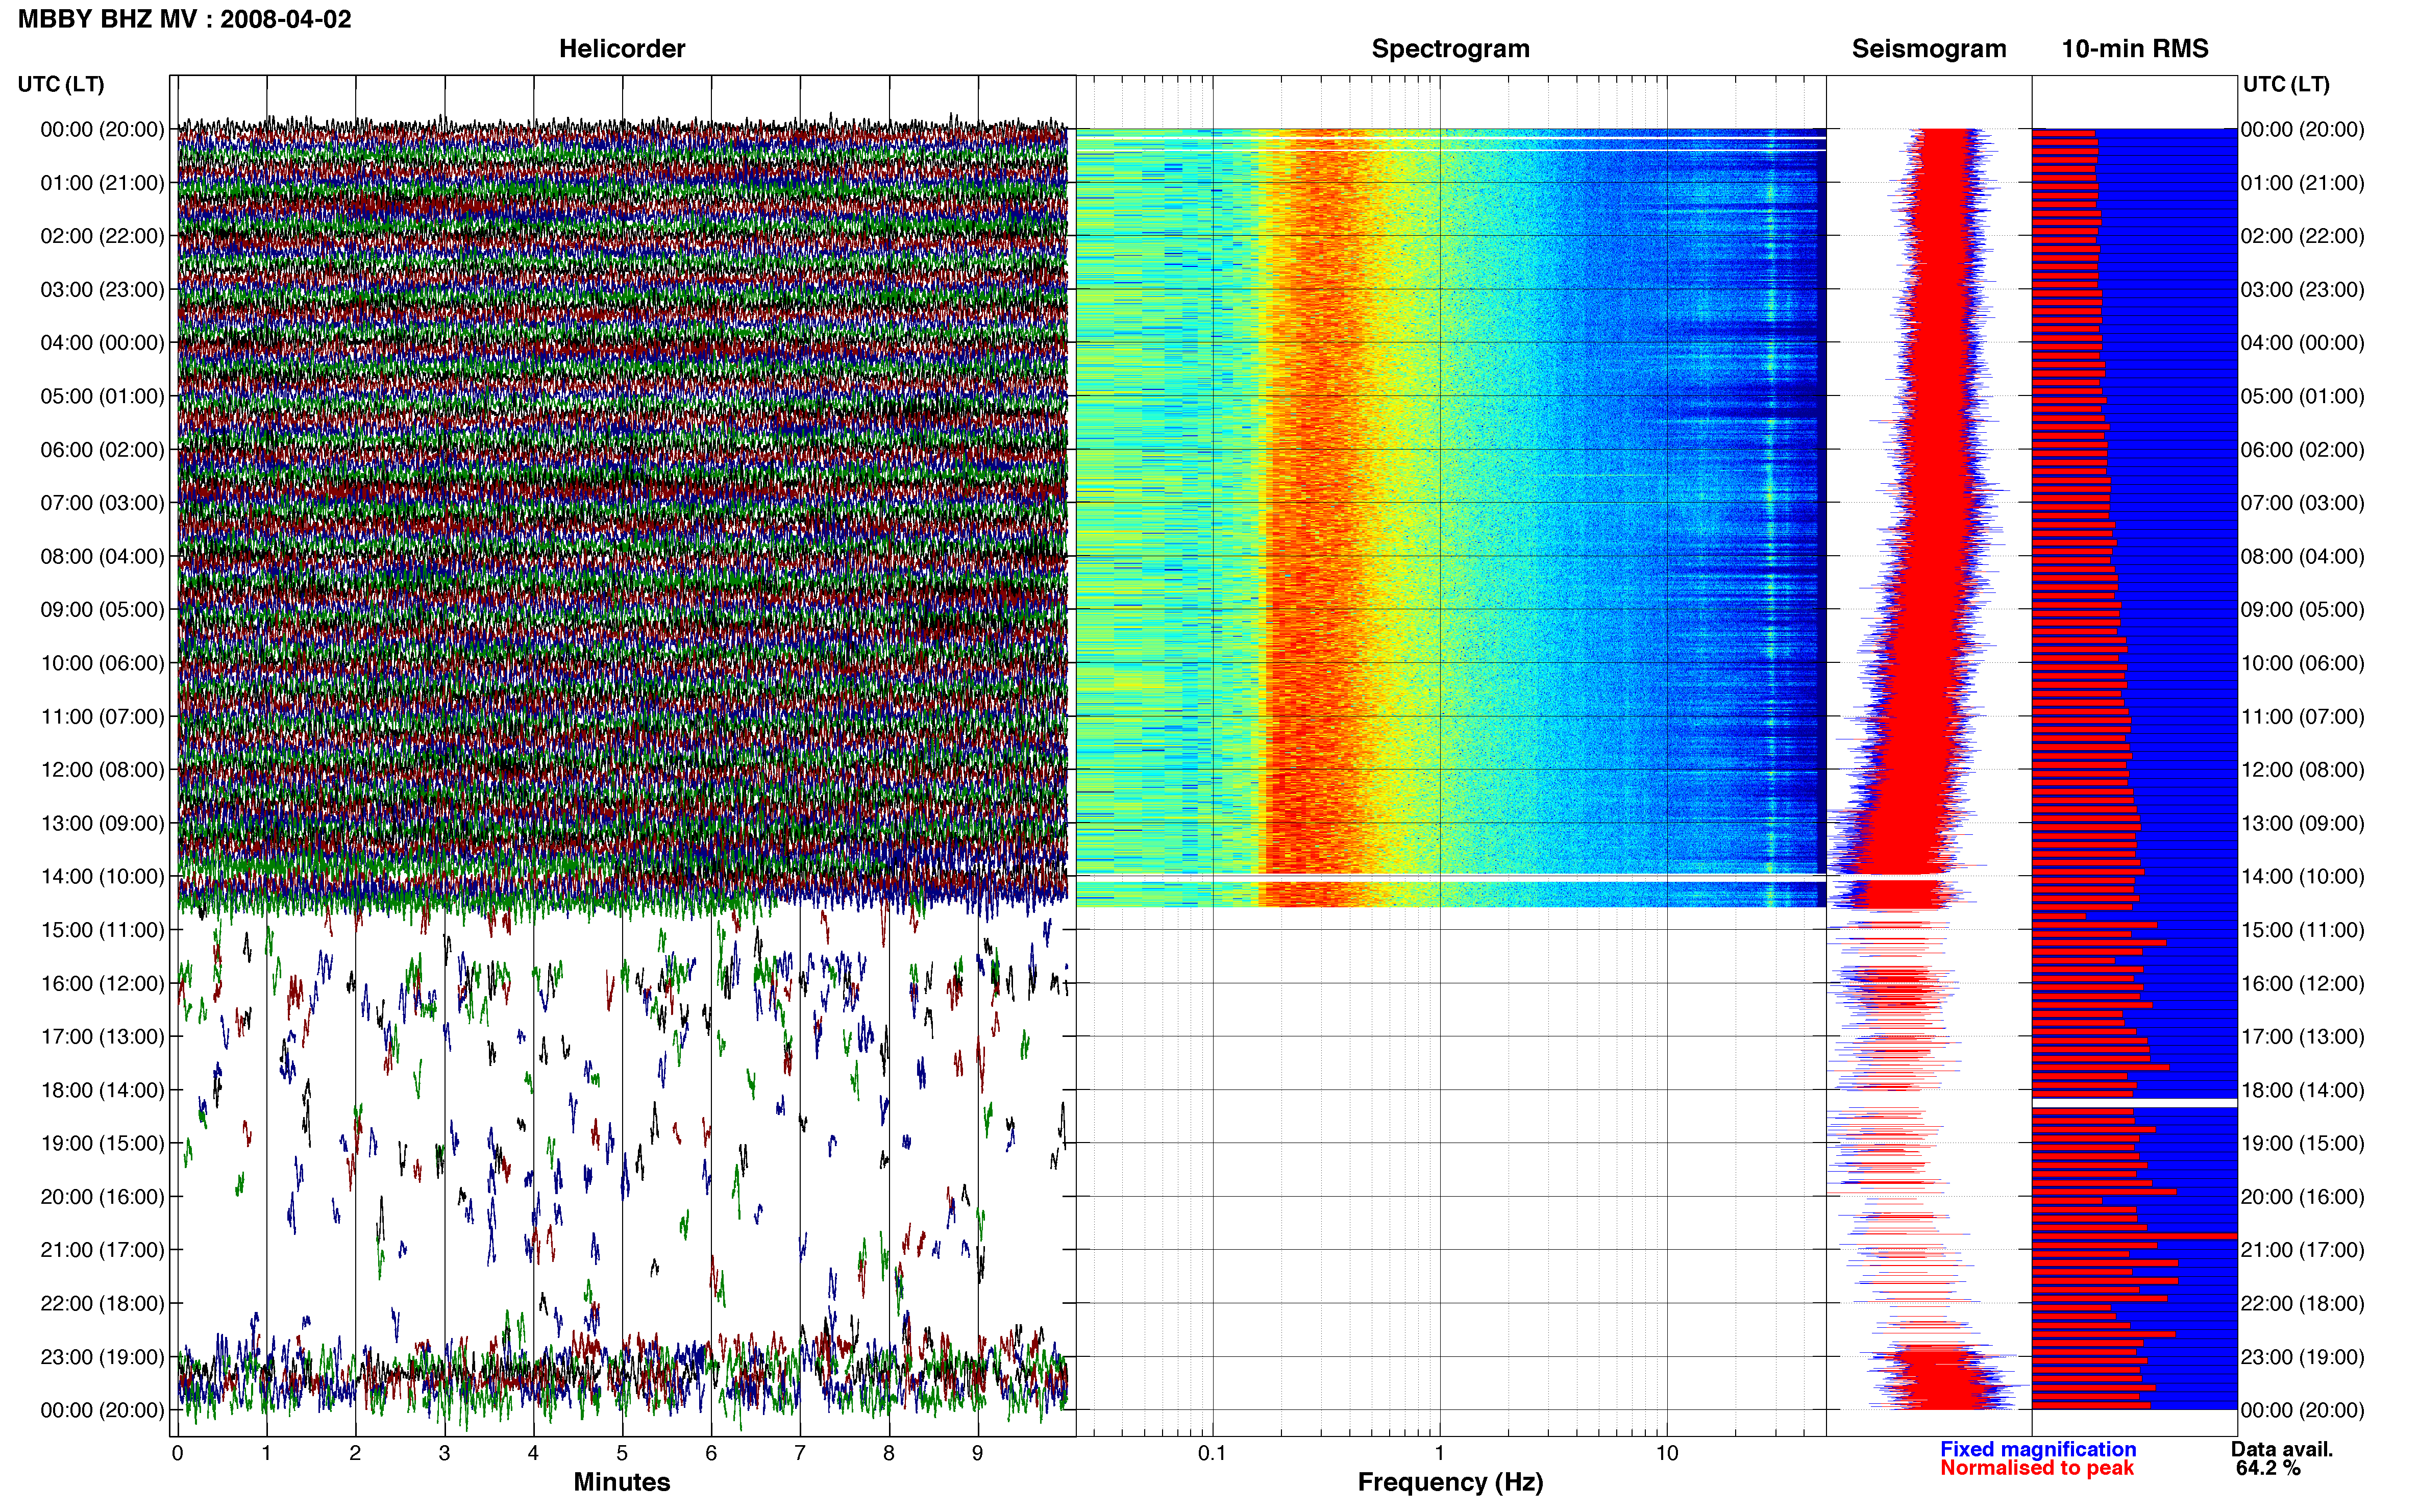Click left time label '03:00 (23:00)'
Screen dimensions: 2419x1512
[102, 289]
